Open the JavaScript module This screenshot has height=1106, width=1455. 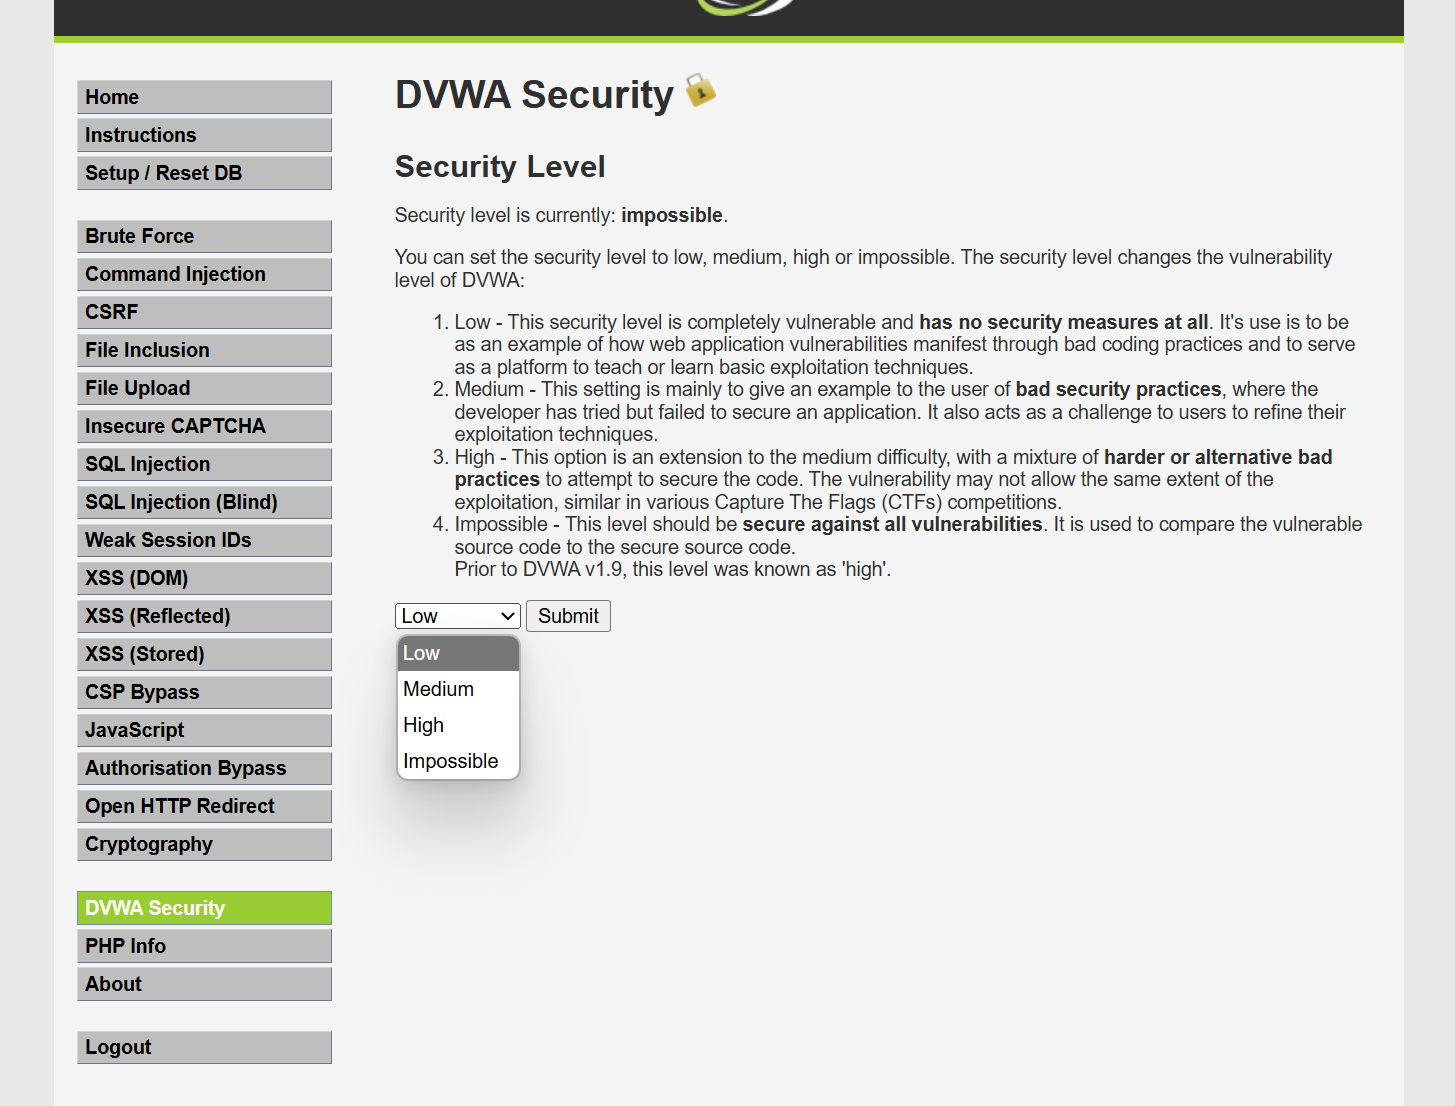click(x=204, y=730)
